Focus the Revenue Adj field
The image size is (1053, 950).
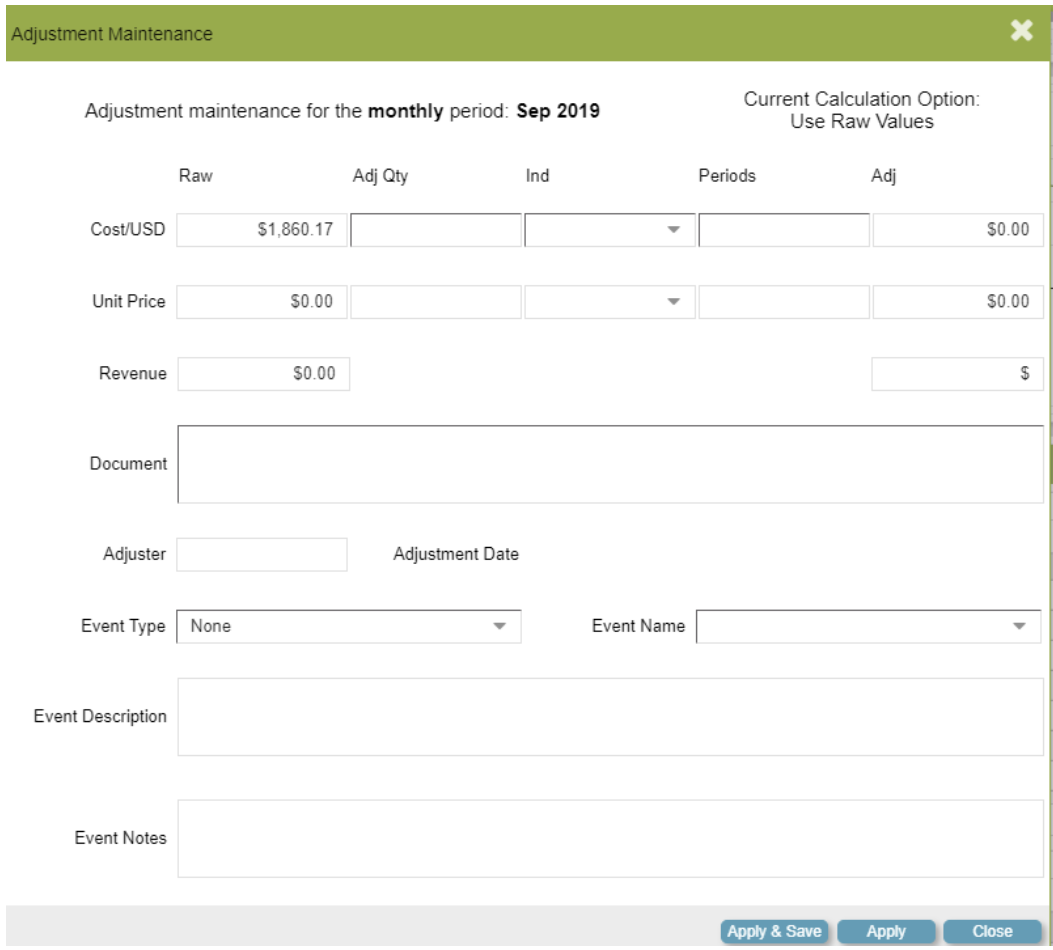pyautogui.click(x=957, y=373)
